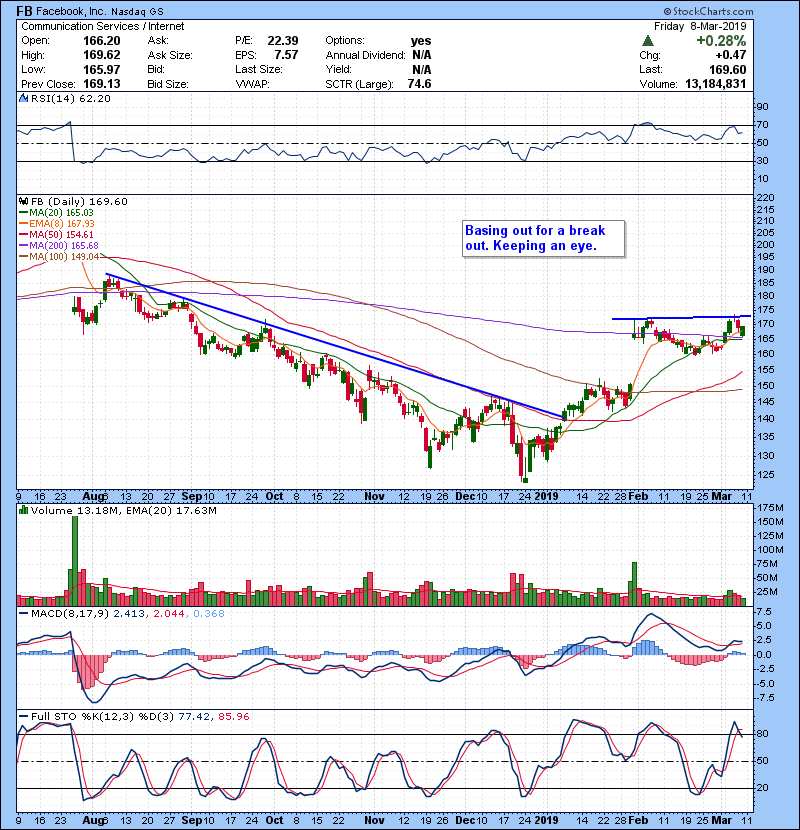Click the MACD legend line marker
This screenshot has width=800, height=830.
[x=23, y=614]
